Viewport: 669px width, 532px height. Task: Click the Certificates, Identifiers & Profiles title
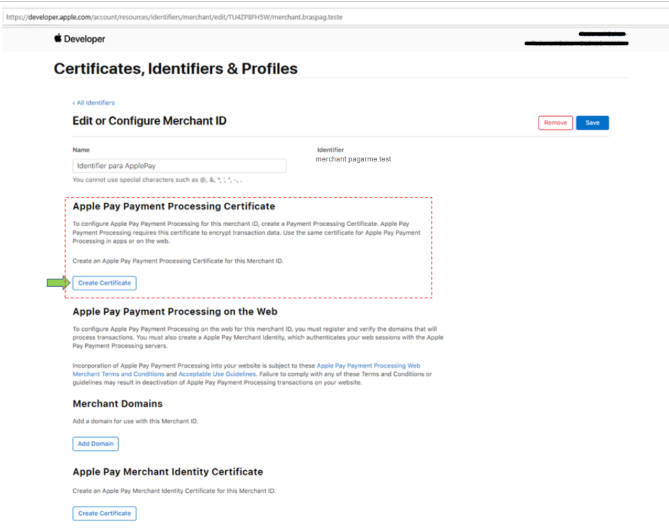[176, 69]
